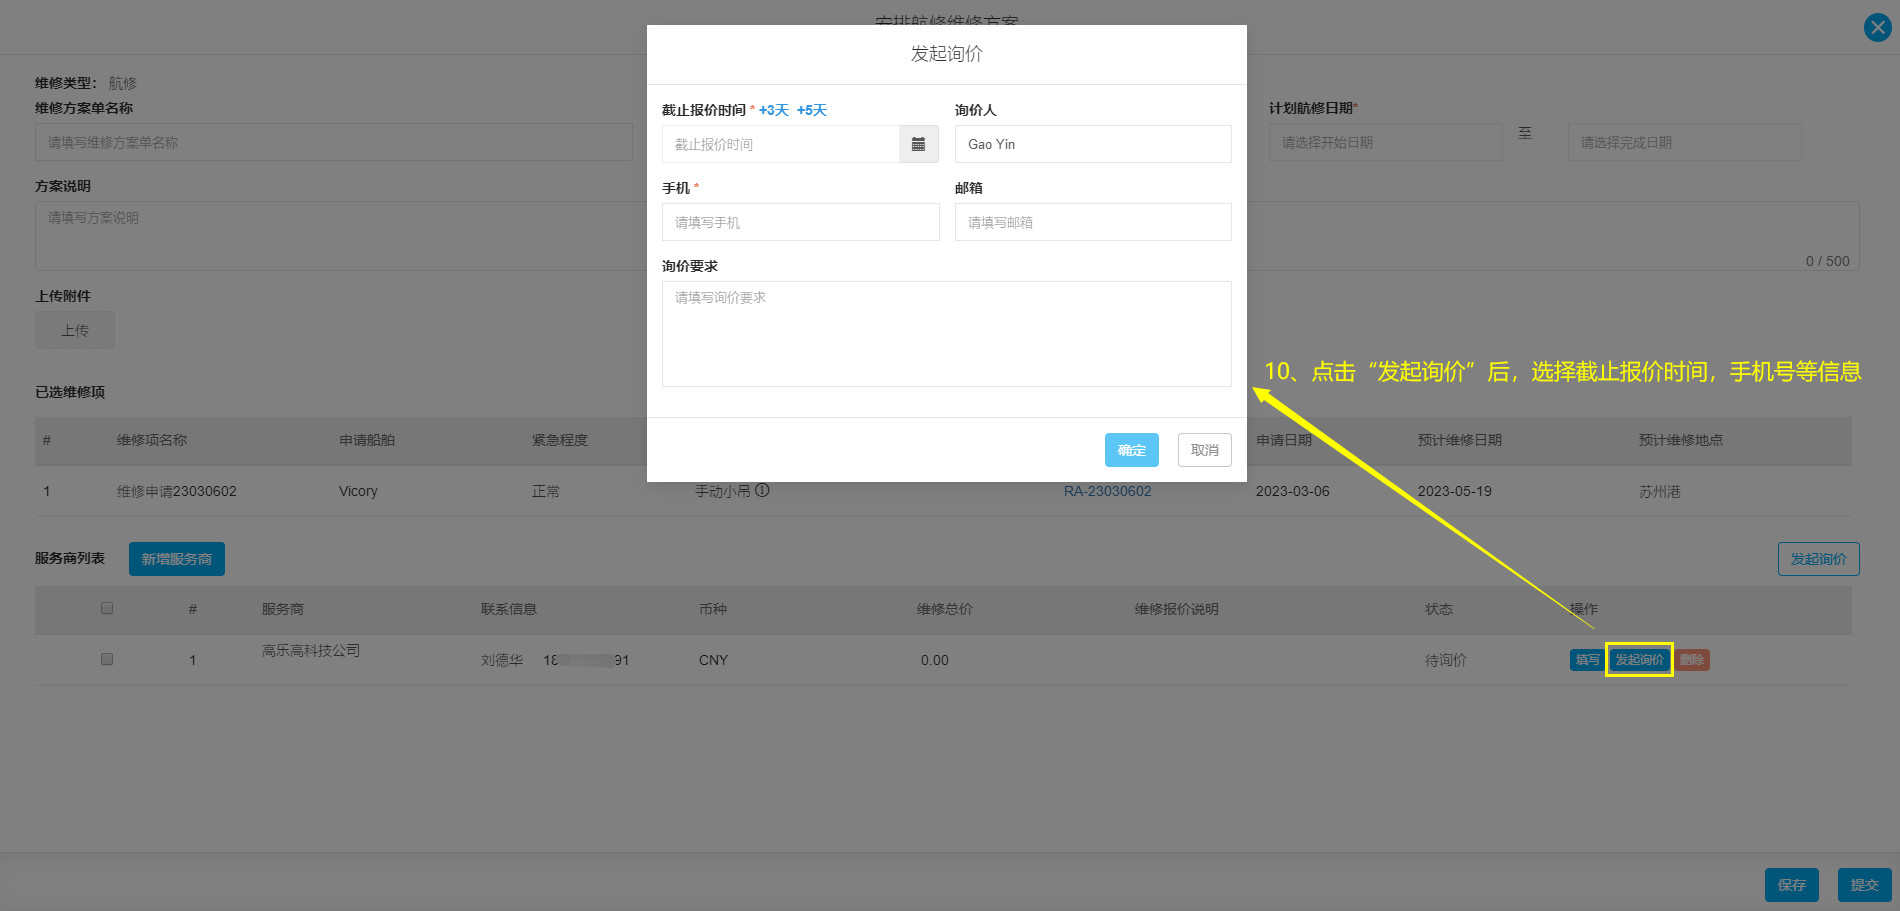Click the Vicory ship name cell

[x=358, y=491]
